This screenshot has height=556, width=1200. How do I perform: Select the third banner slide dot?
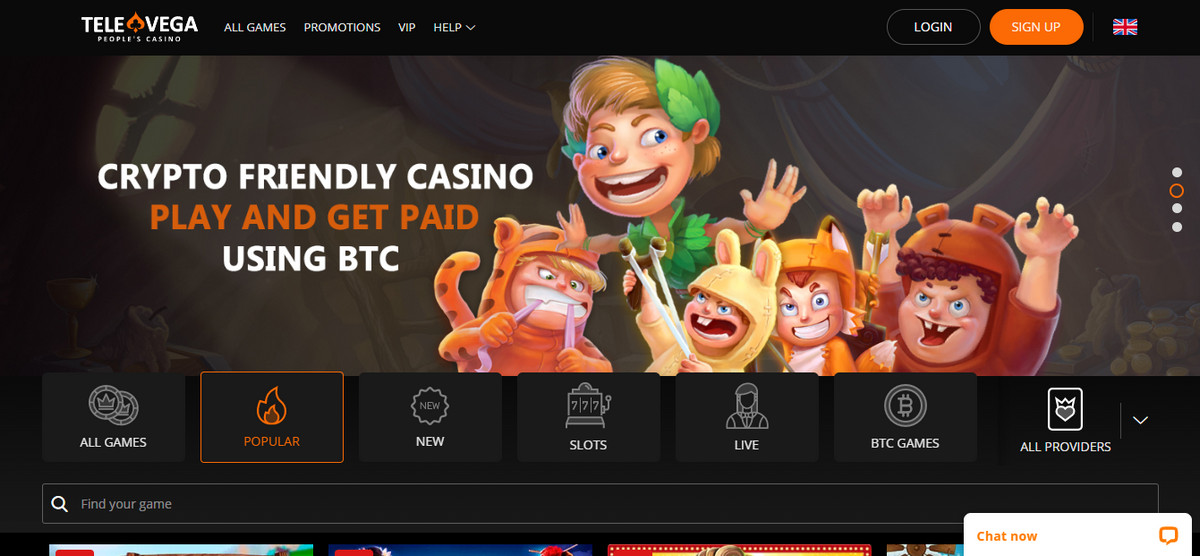[x=1177, y=209]
